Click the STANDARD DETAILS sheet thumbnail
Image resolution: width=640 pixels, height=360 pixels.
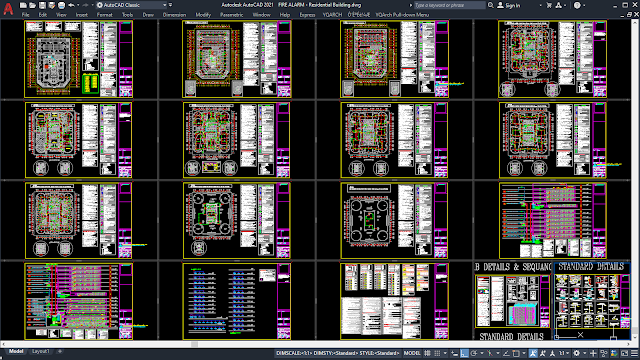tap(592, 301)
